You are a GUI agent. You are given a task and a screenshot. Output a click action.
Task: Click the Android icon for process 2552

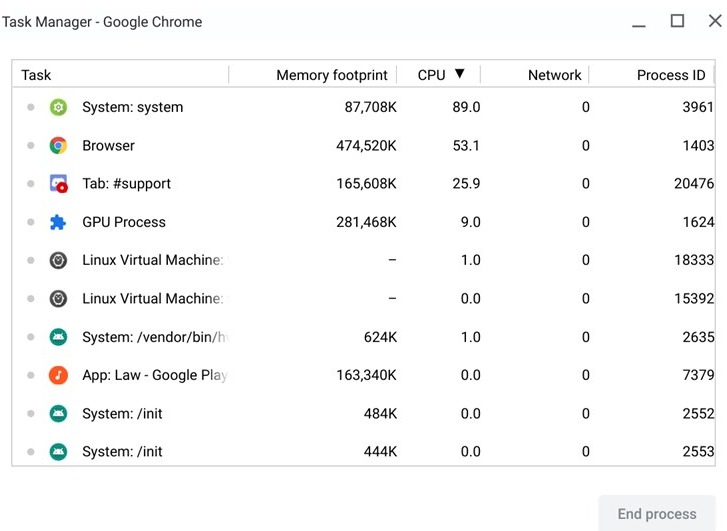click(x=58, y=413)
